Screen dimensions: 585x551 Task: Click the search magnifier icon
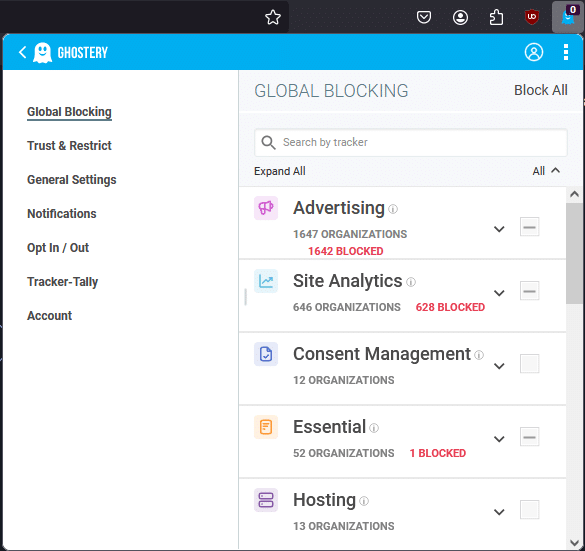[268, 143]
